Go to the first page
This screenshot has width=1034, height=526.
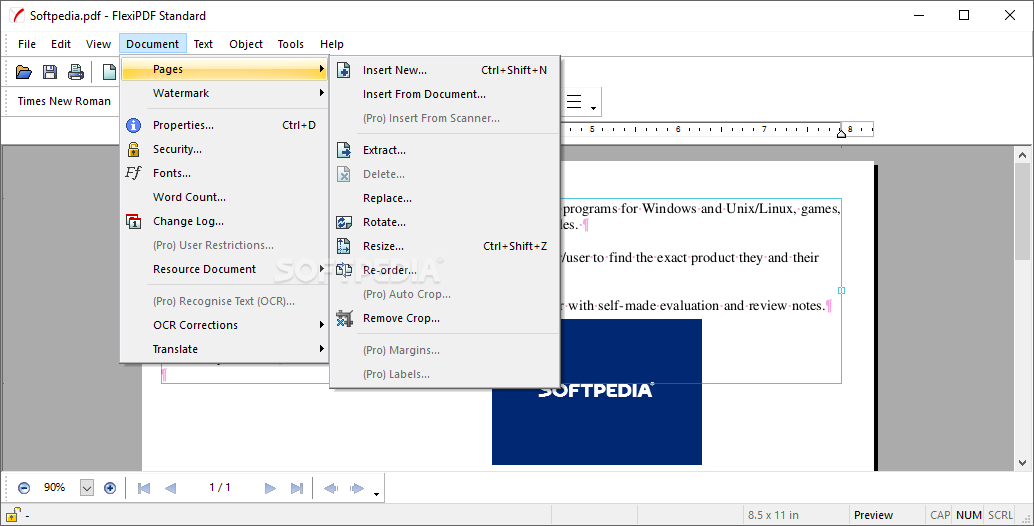pyautogui.click(x=144, y=488)
